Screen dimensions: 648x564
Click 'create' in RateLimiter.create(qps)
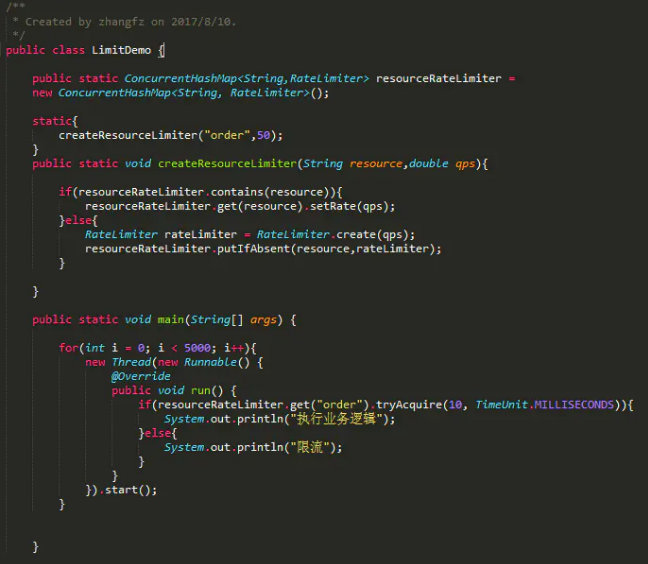(x=356, y=235)
